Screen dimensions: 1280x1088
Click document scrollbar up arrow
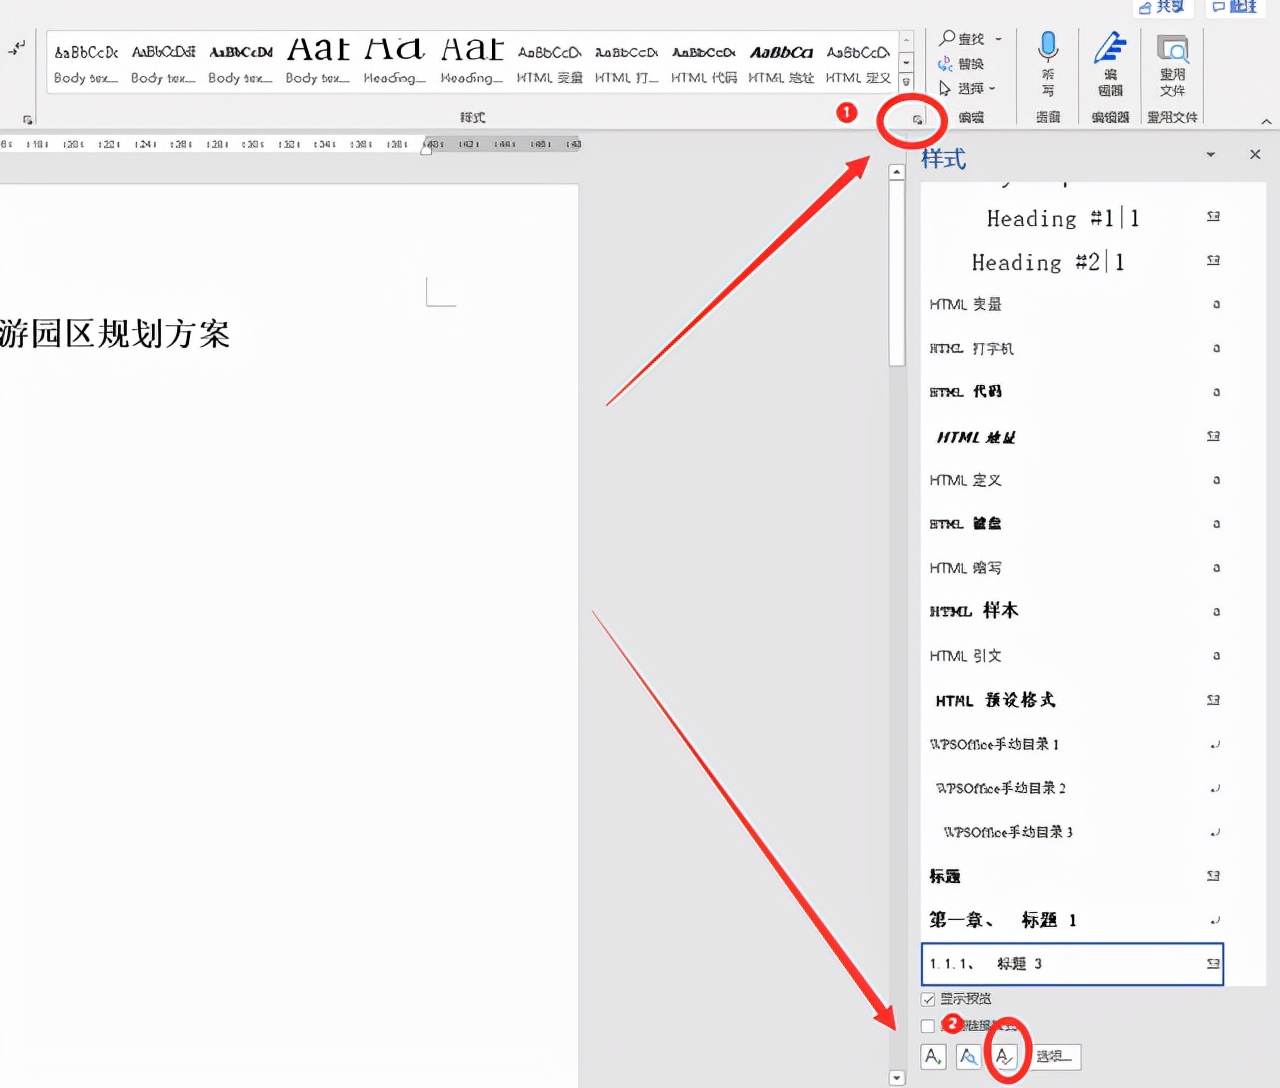[x=897, y=172]
